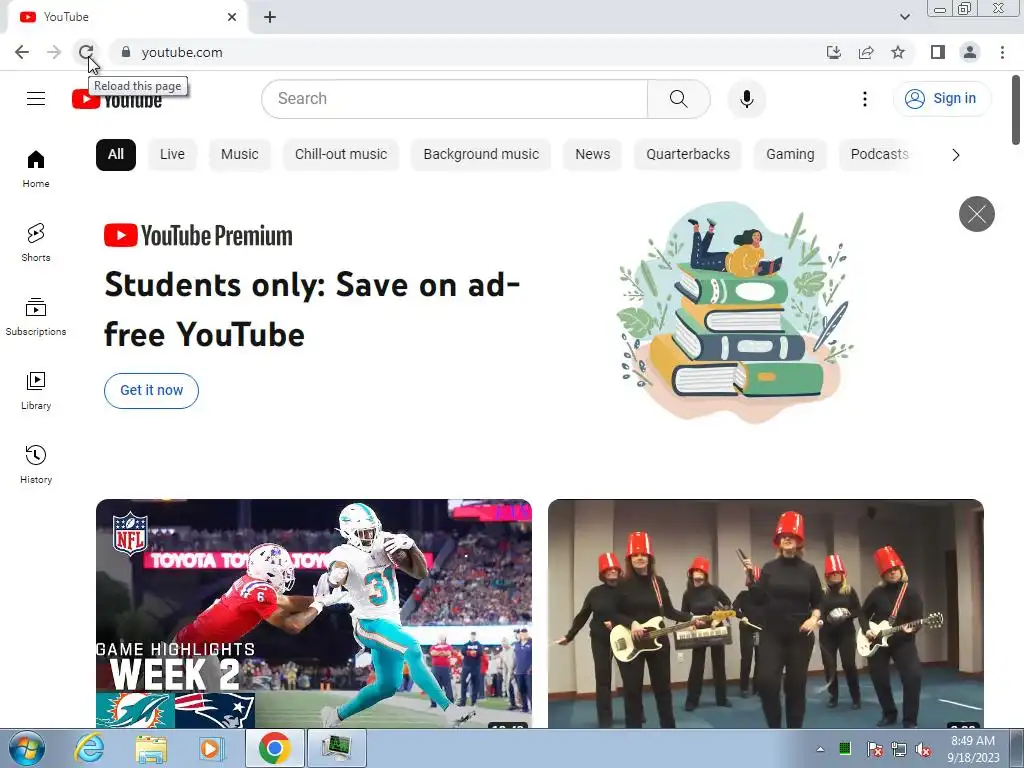Image resolution: width=1024 pixels, height=768 pixels.
Task: Reload this page icon
Action: click(86, 52)
